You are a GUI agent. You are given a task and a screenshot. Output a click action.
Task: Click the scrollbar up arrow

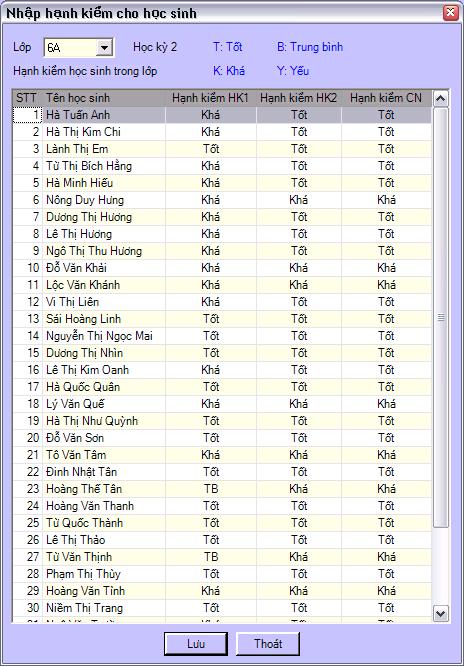point(441,99)
